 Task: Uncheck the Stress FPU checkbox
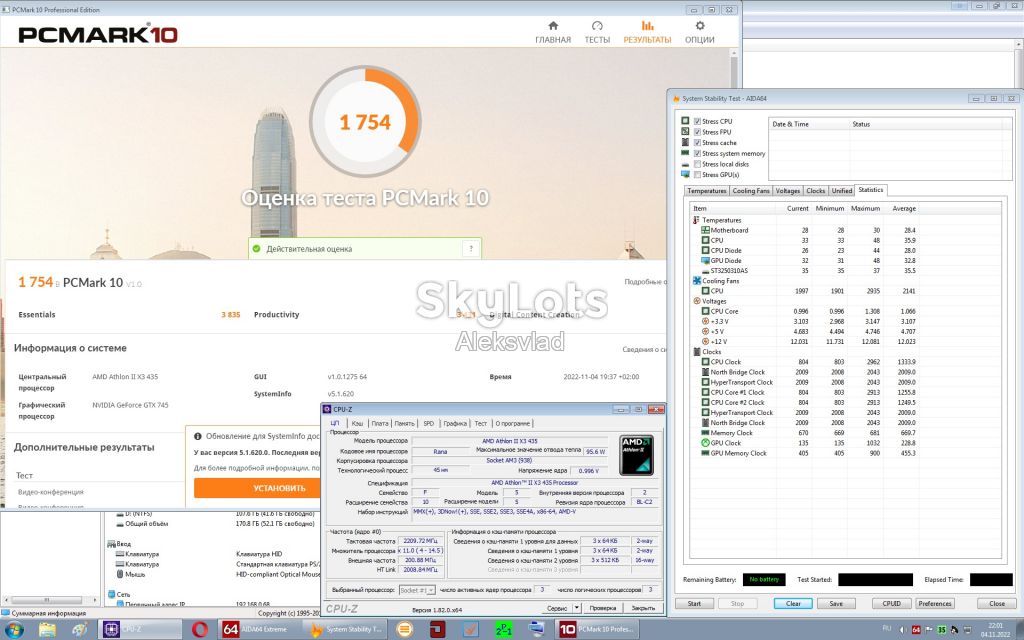click(697, 132)
